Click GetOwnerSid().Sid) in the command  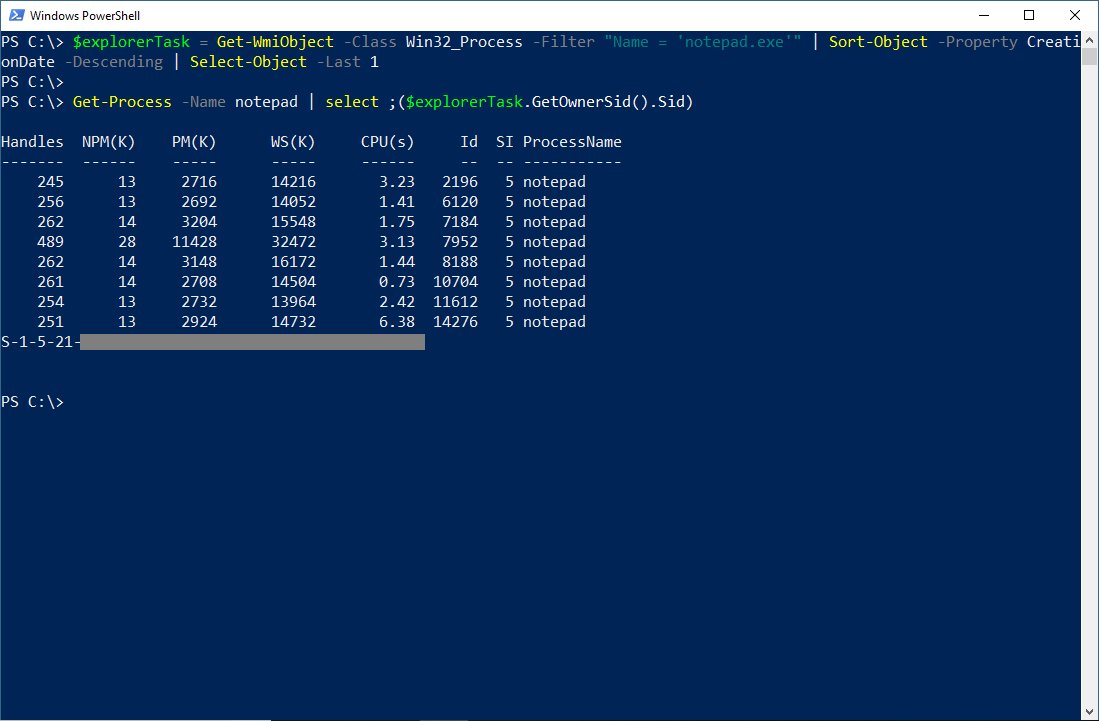tap(613, 102)
